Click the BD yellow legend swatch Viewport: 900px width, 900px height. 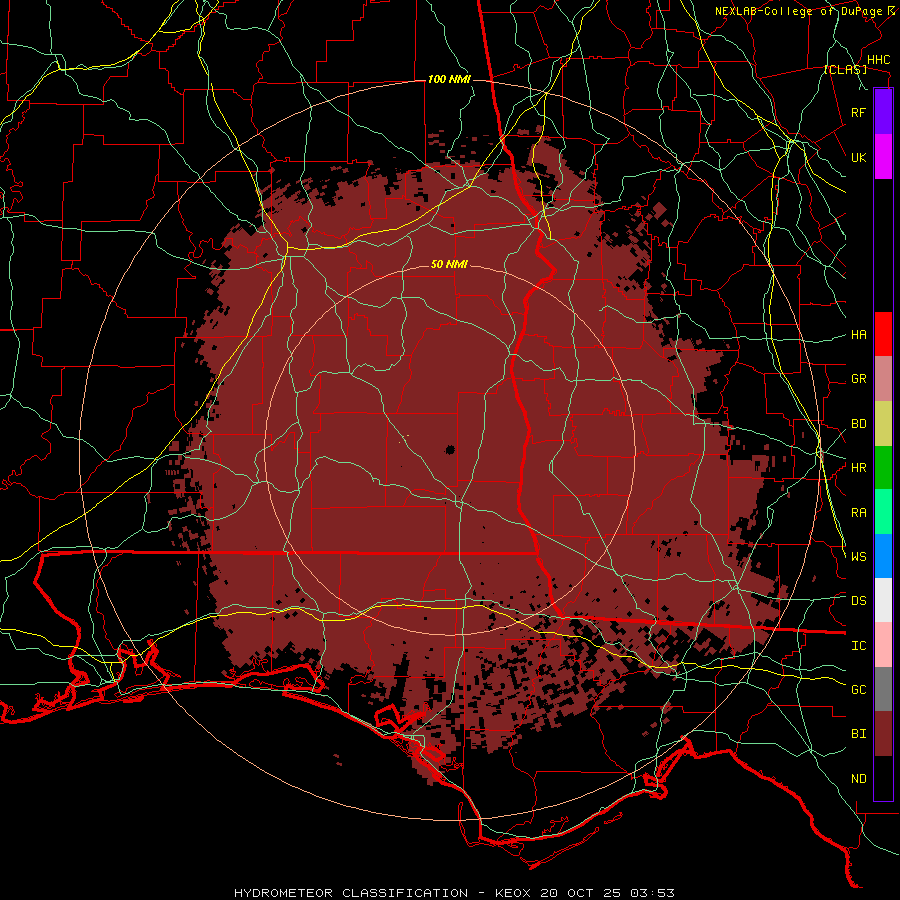pos(883,423)
